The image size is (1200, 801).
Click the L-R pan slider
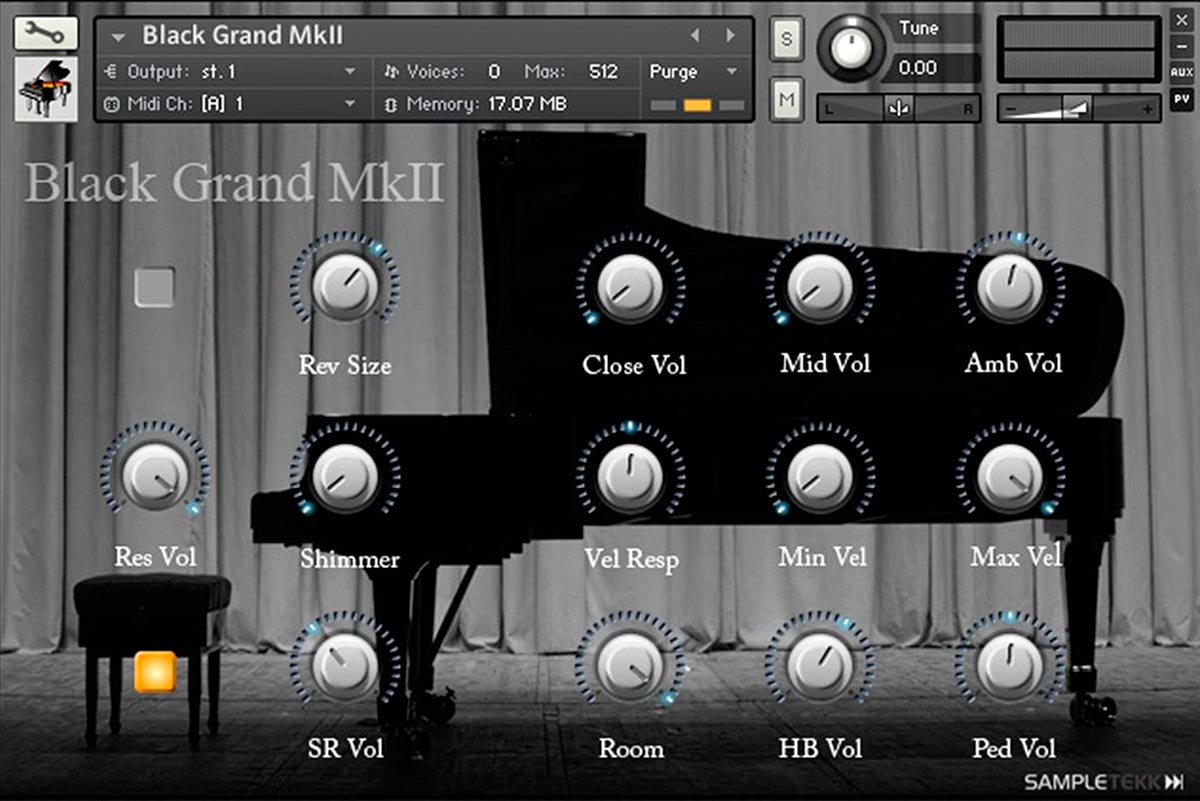pyautogui.click(x=898, y=108)
